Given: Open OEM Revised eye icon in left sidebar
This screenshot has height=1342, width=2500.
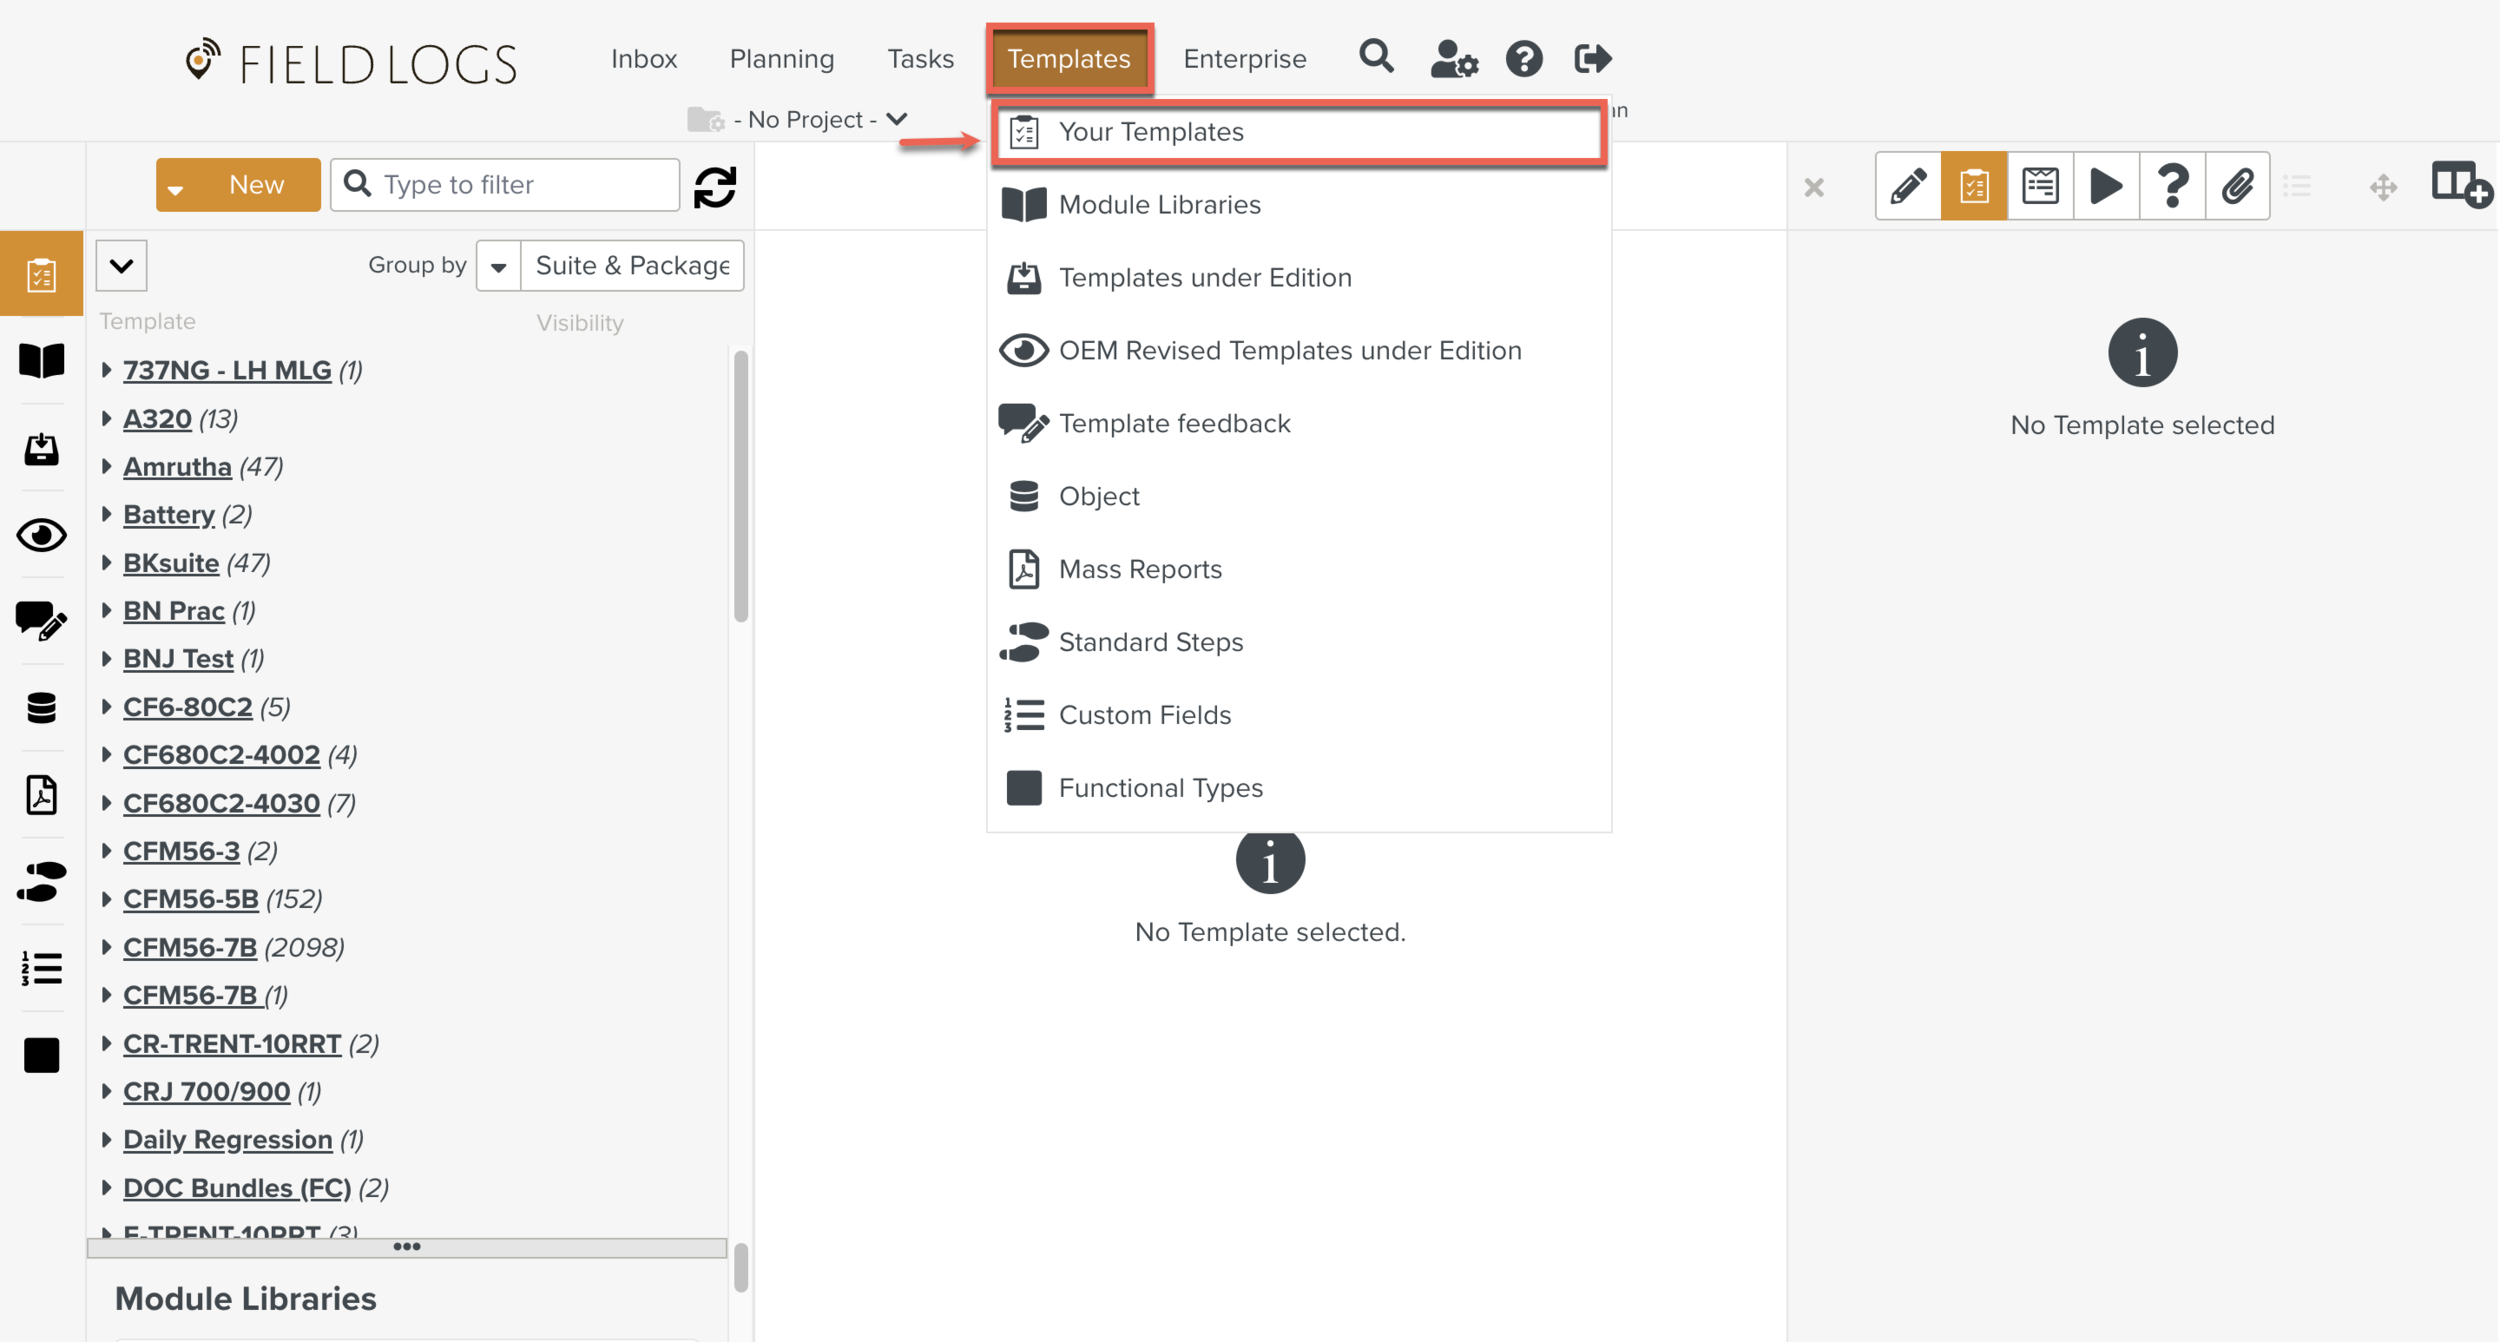Looking at the screenshot, I should coord(41,535).
